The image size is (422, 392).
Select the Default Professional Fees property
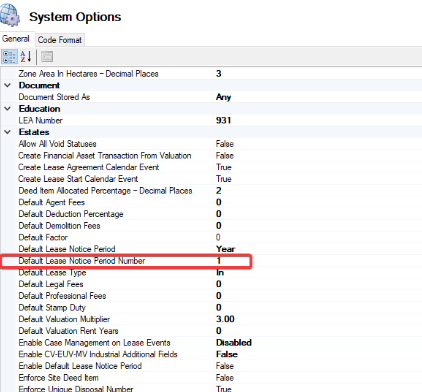click(x=62, y=296)
